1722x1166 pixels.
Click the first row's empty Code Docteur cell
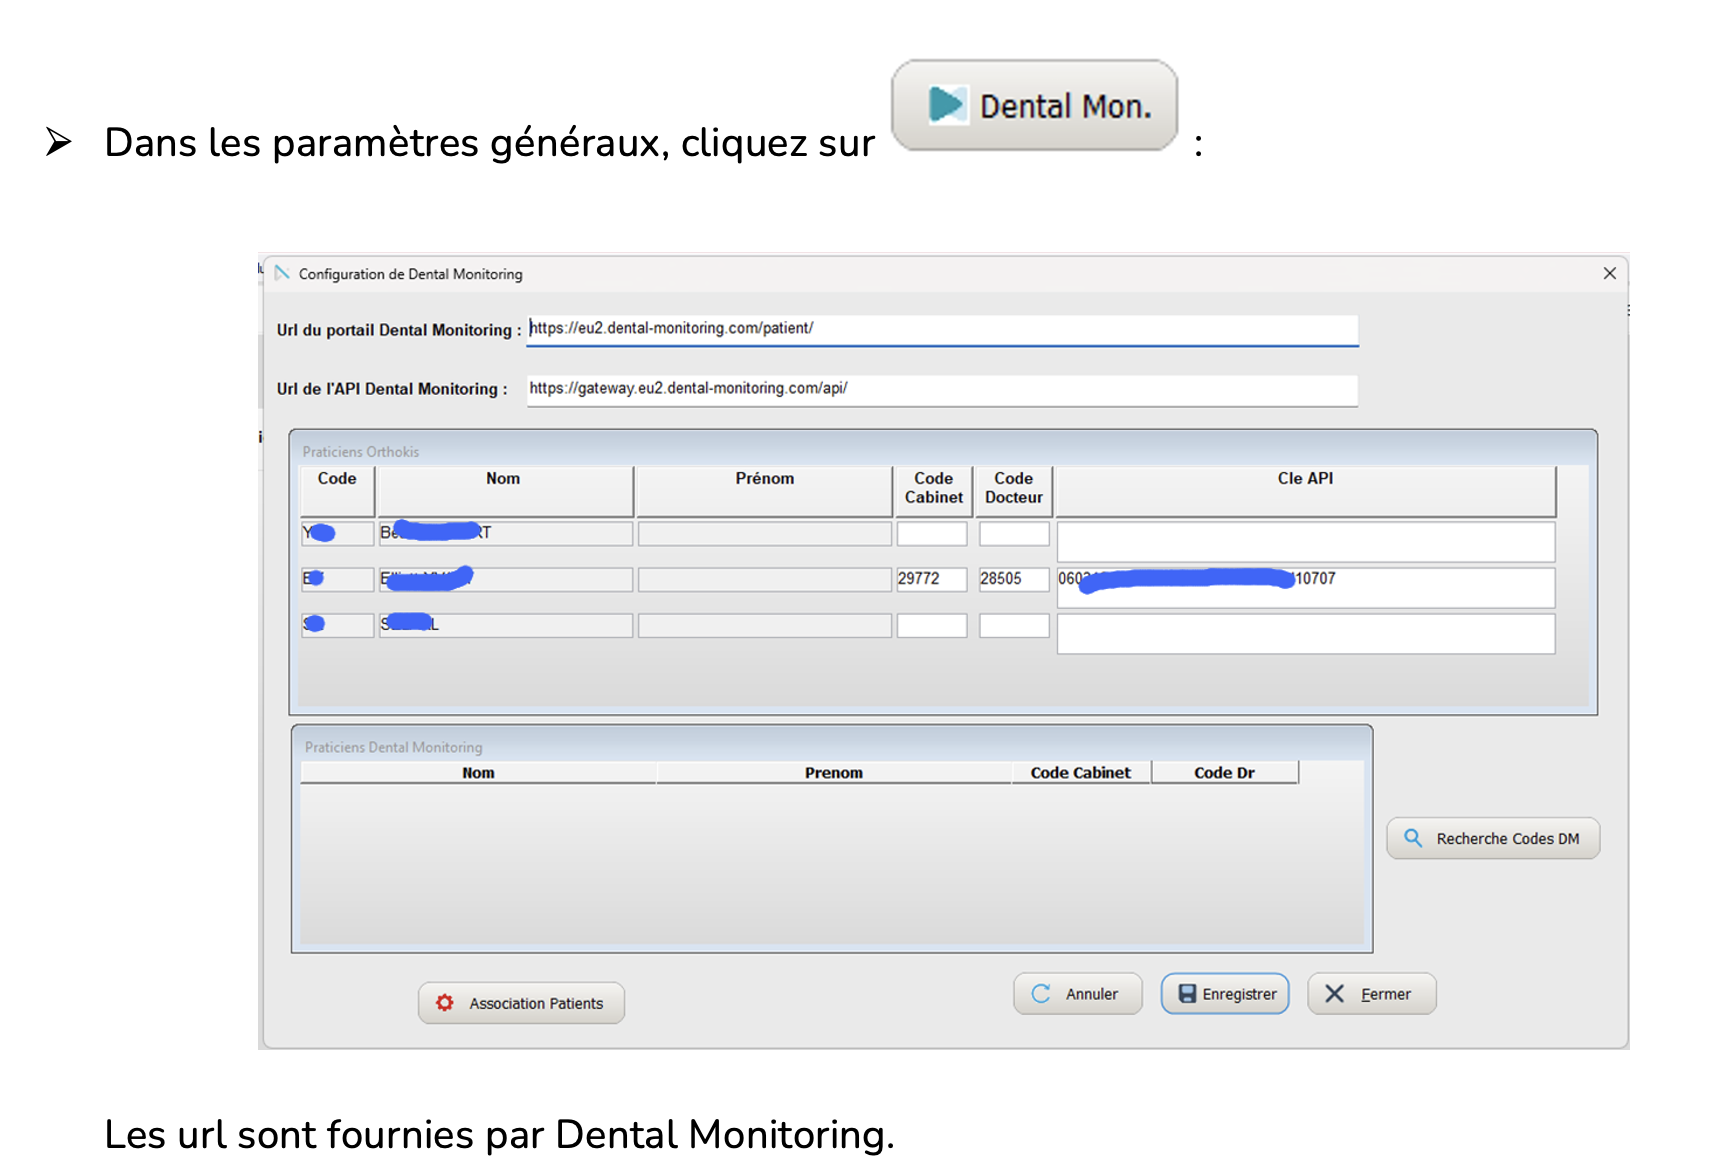[x=1014, y=534]
